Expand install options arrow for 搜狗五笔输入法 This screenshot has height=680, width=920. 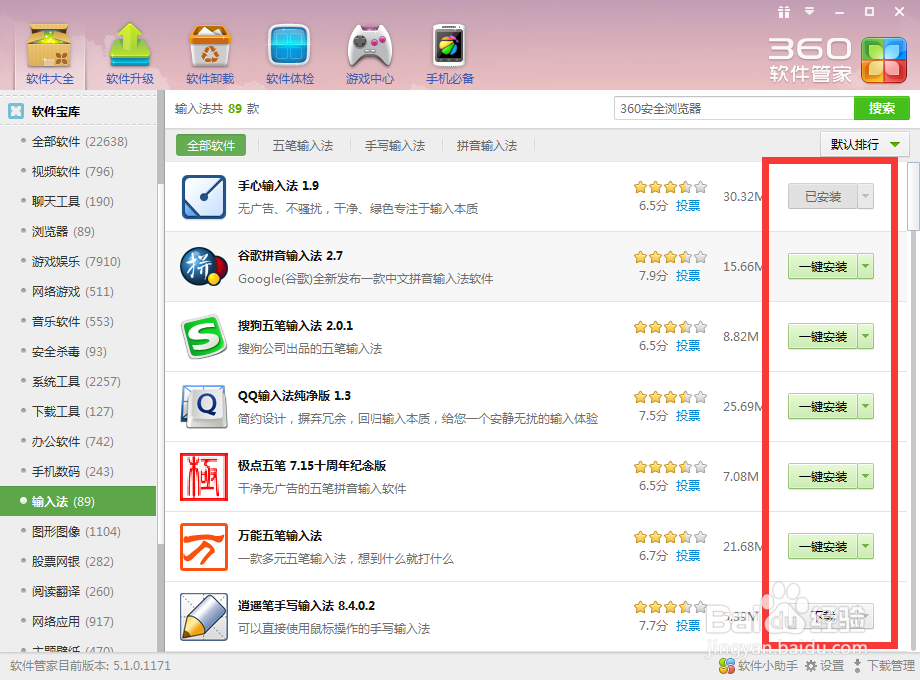[x=865, y=336]
